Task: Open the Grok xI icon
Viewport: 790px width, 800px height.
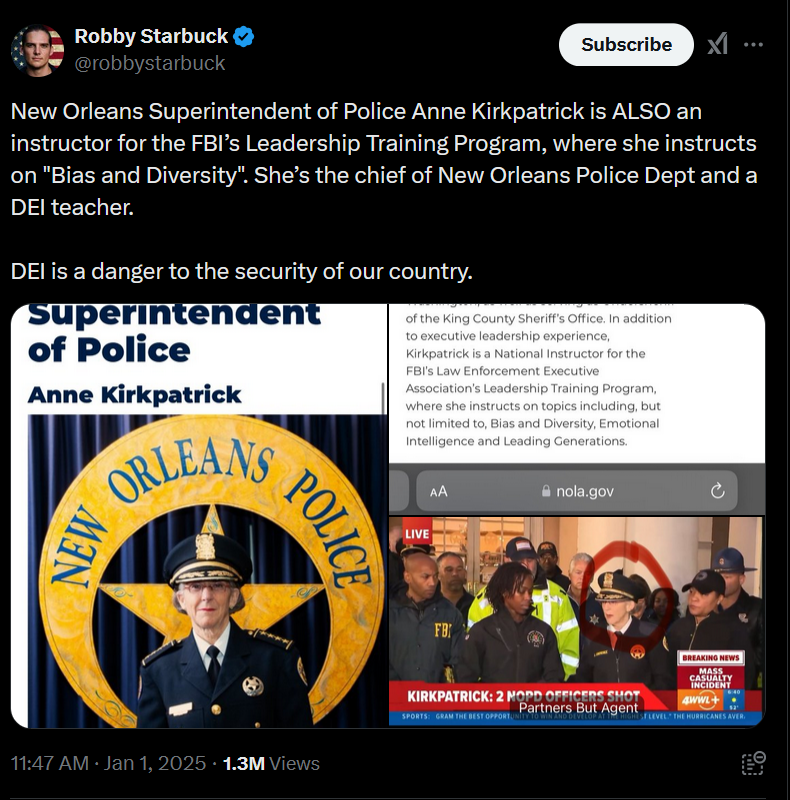Action: tap(718, 44)
